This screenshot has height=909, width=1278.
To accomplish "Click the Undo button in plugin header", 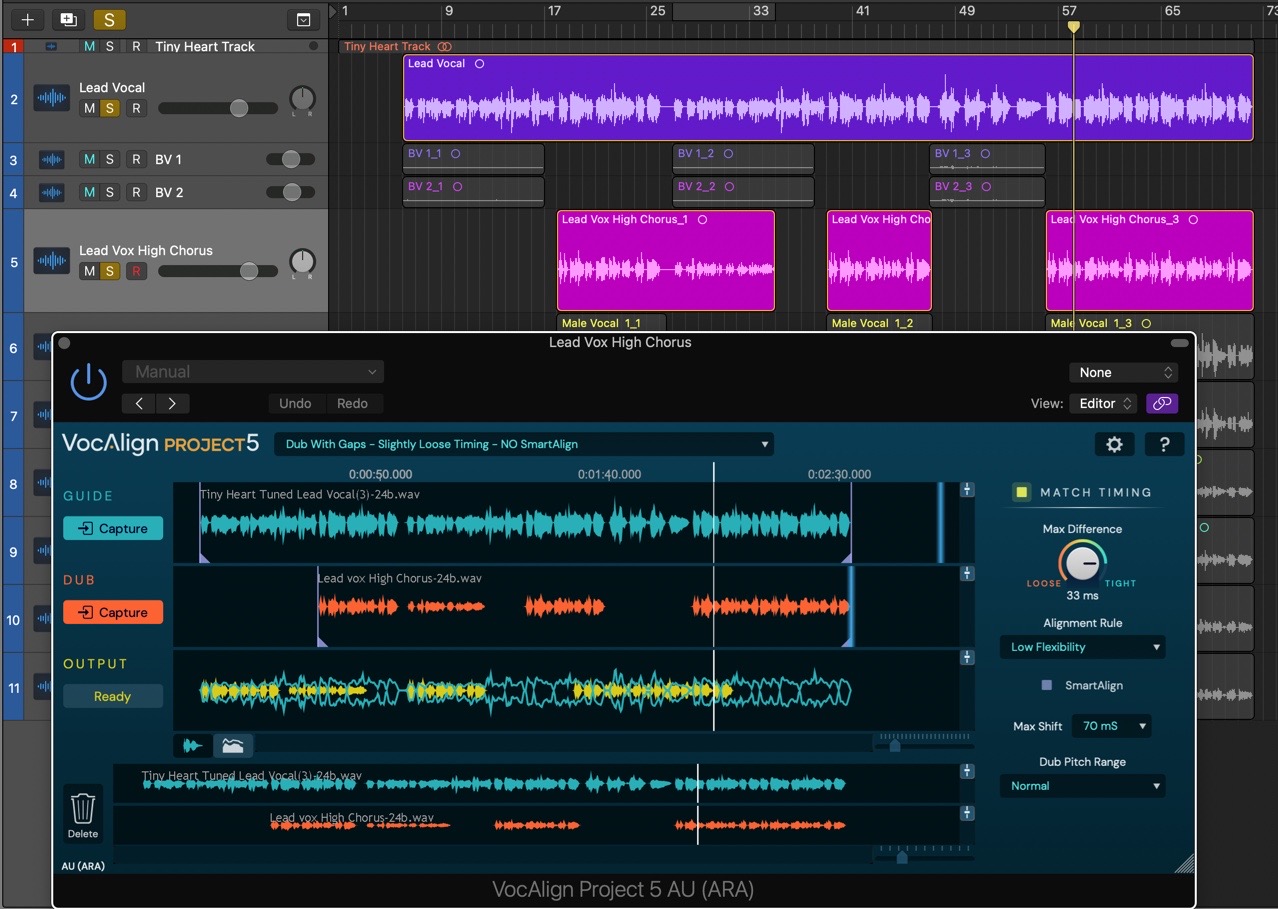I will coord(295,403).
